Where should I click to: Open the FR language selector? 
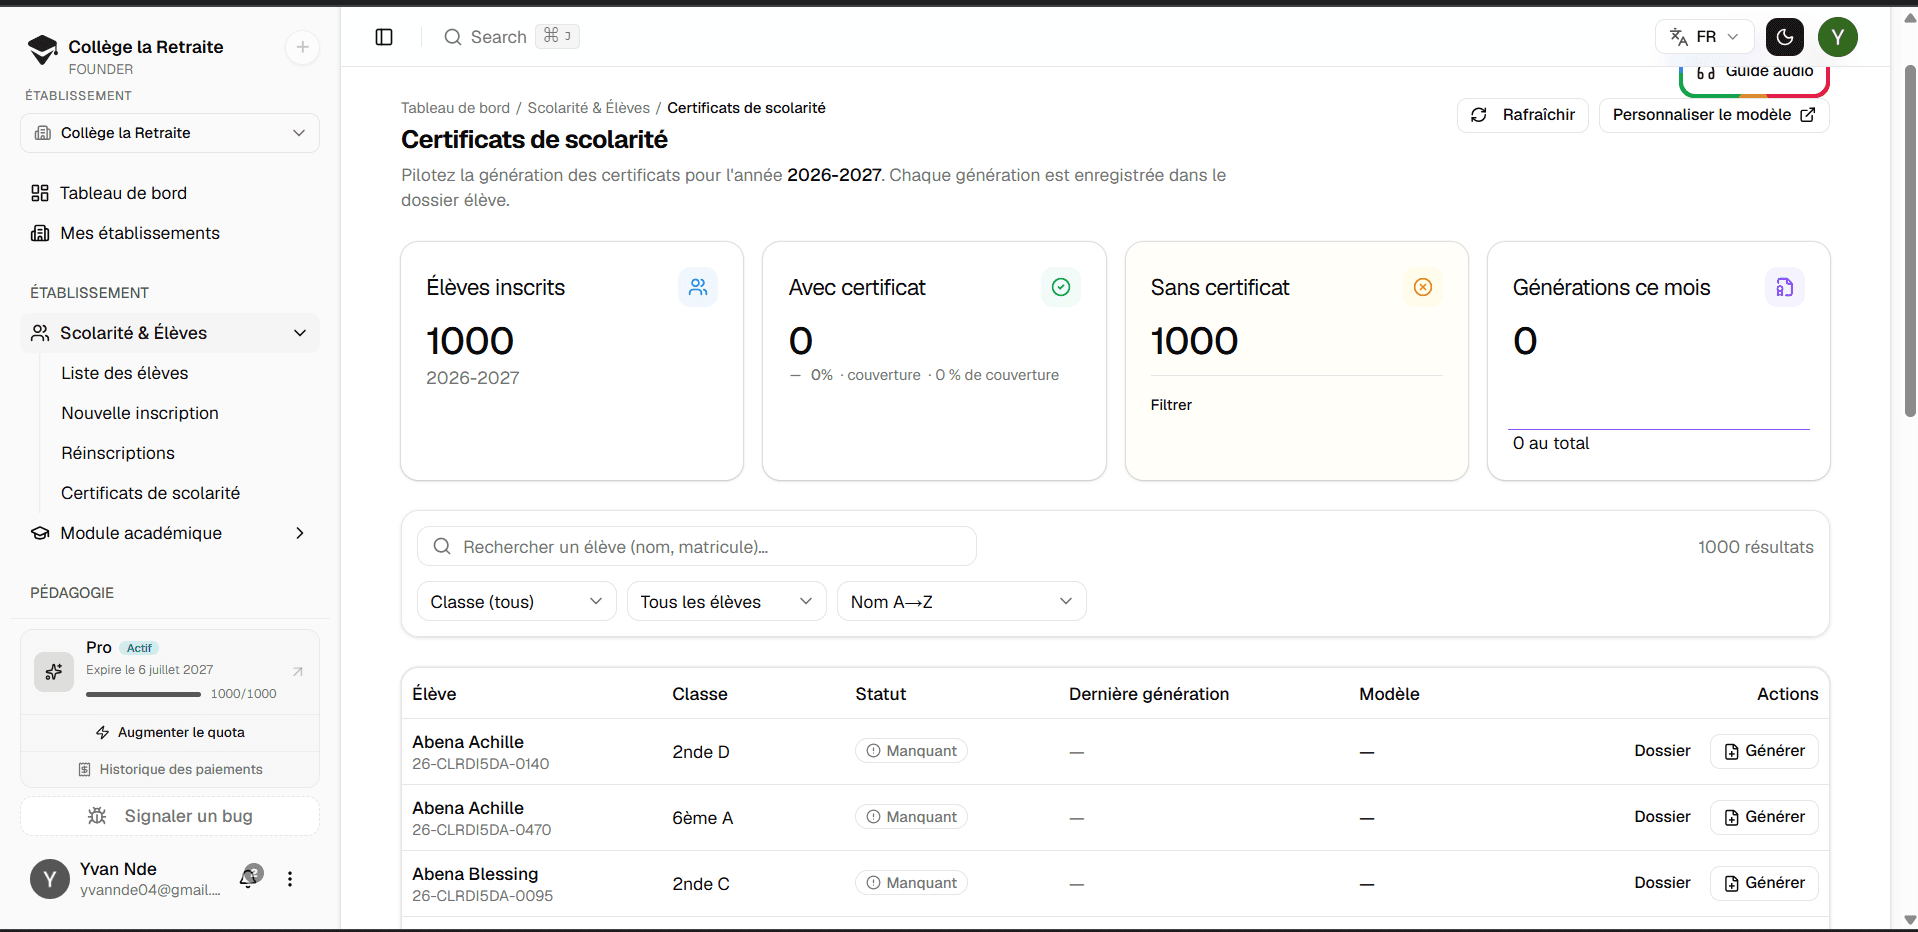pos(1705,37)
